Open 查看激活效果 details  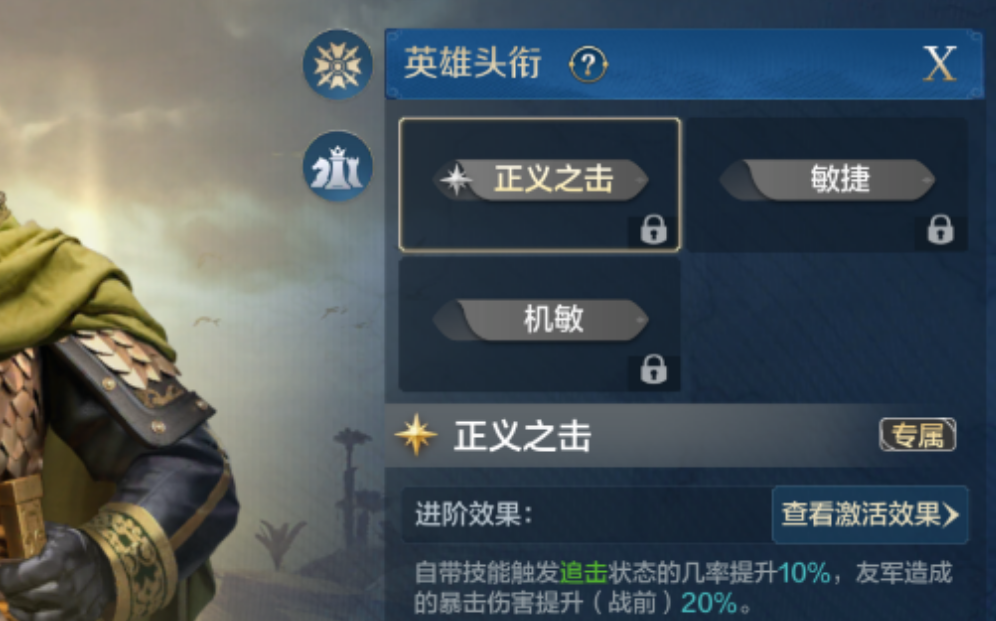click(x=870, y=514)
